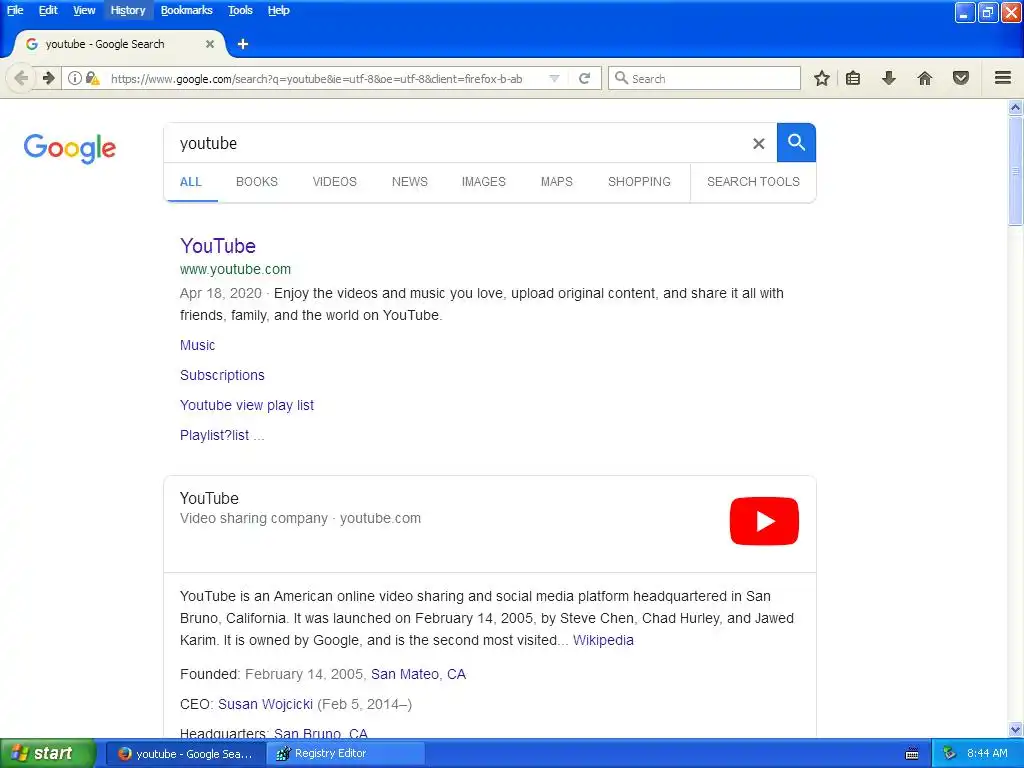This screenshot has width=1024, height=768.
Task: Switch to the IMAGES search tab
Action: (483, 182)
